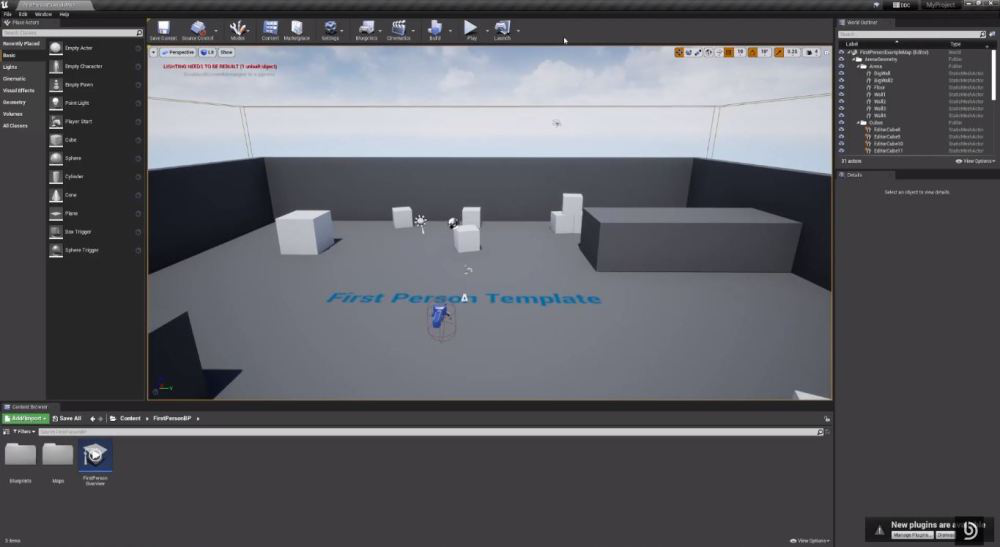The height and width of the screenshot is (547, 1000).
Task: Select the Geometry category in Place Actors
Action: pyautogui.click(x=23, y=102)
